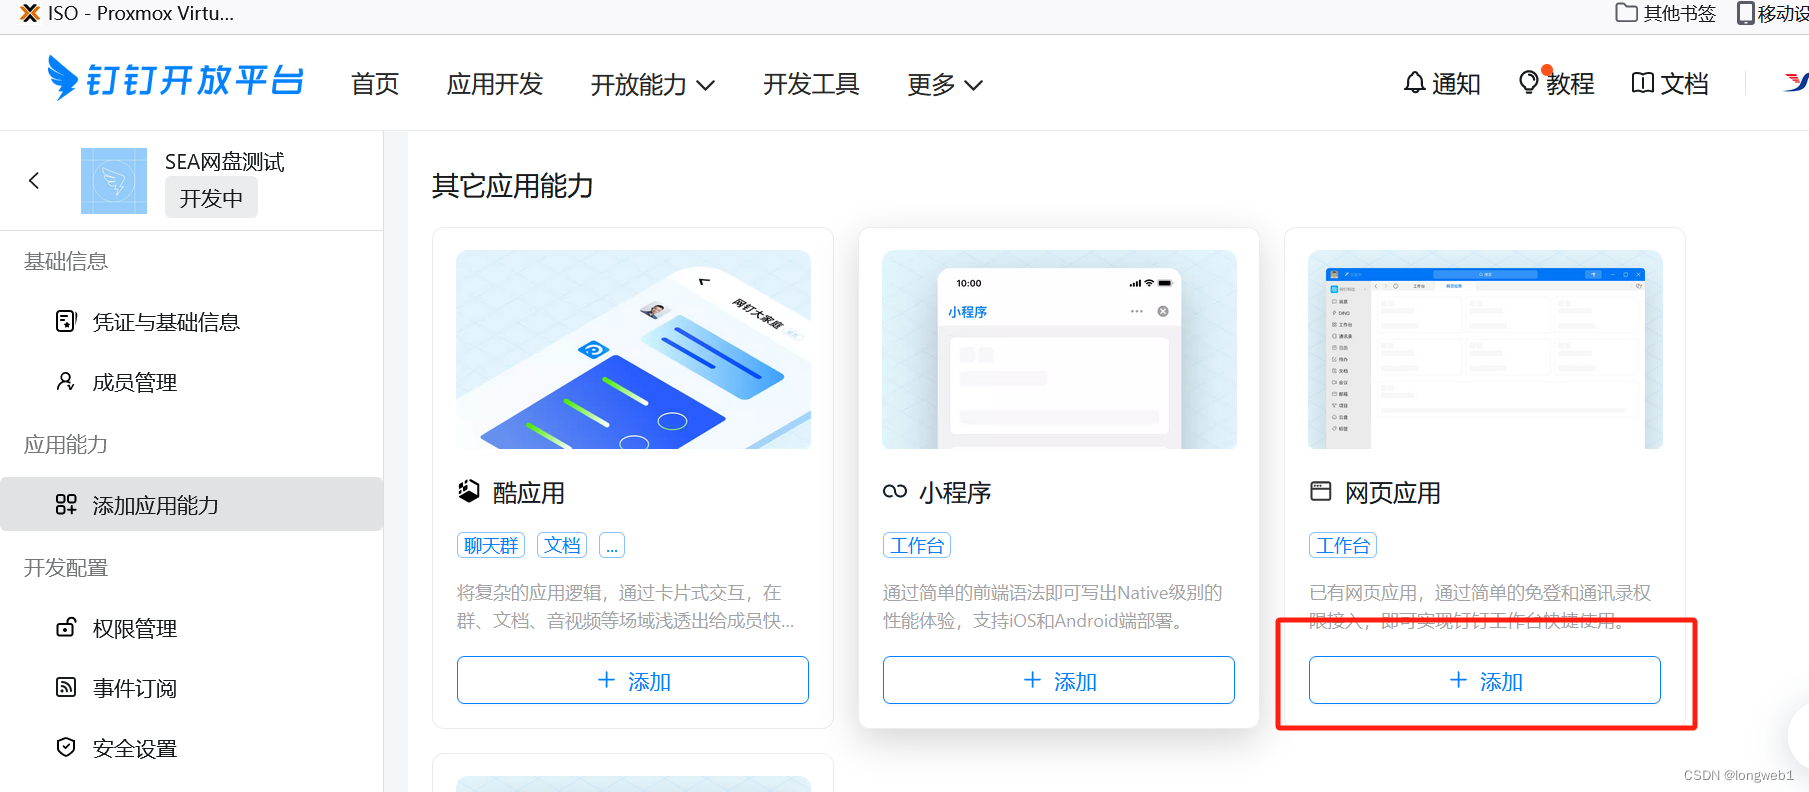Click the 工作台 tag on 网页应用
The image size is (1809, 792).
(1343, 545)
